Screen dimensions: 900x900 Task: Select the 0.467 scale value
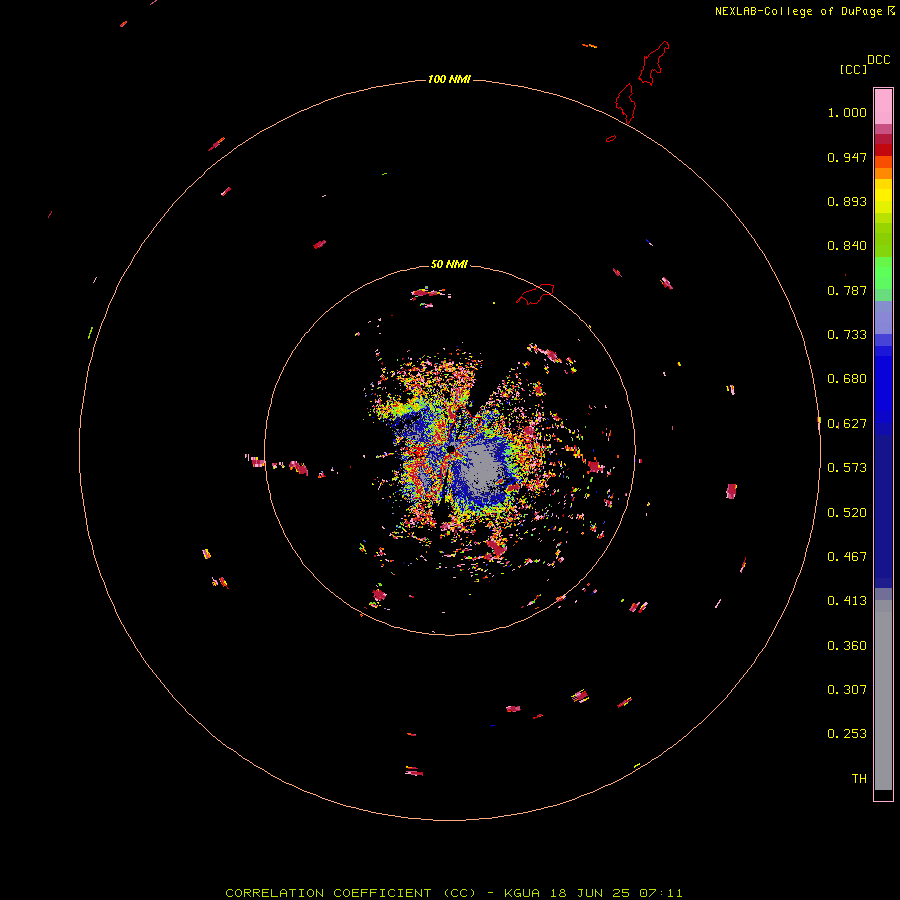(847, 557)
